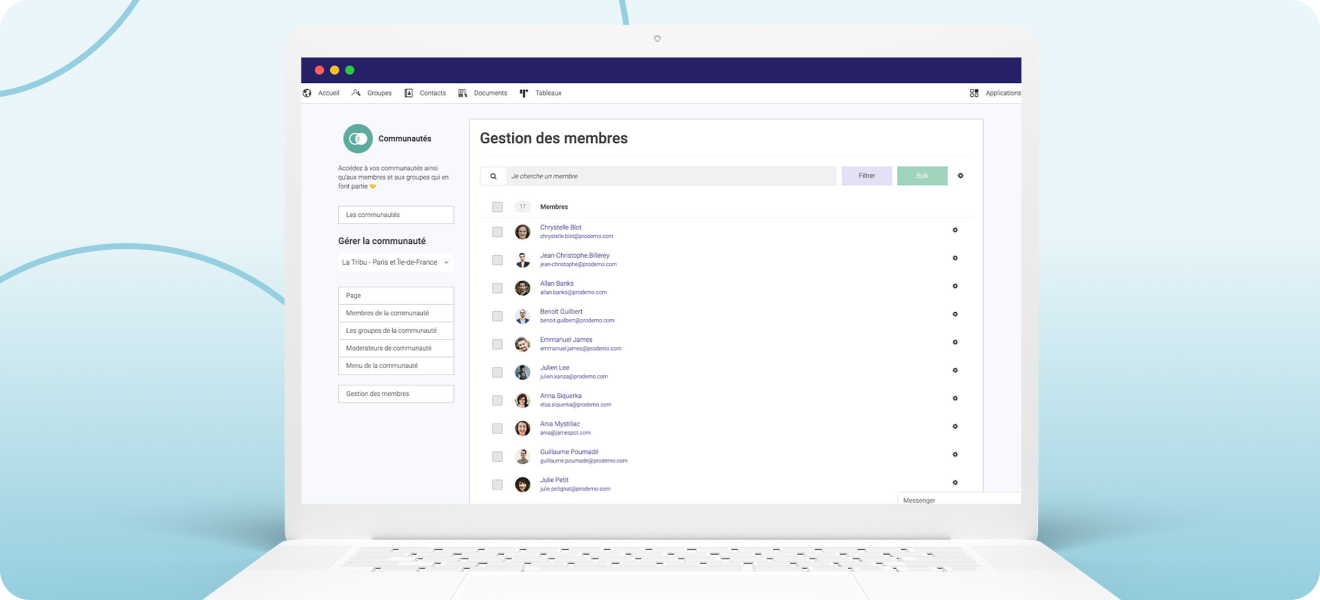Check the box for Allan Banks
Viewport: 1320px width, 600px height.
[497, 288]
